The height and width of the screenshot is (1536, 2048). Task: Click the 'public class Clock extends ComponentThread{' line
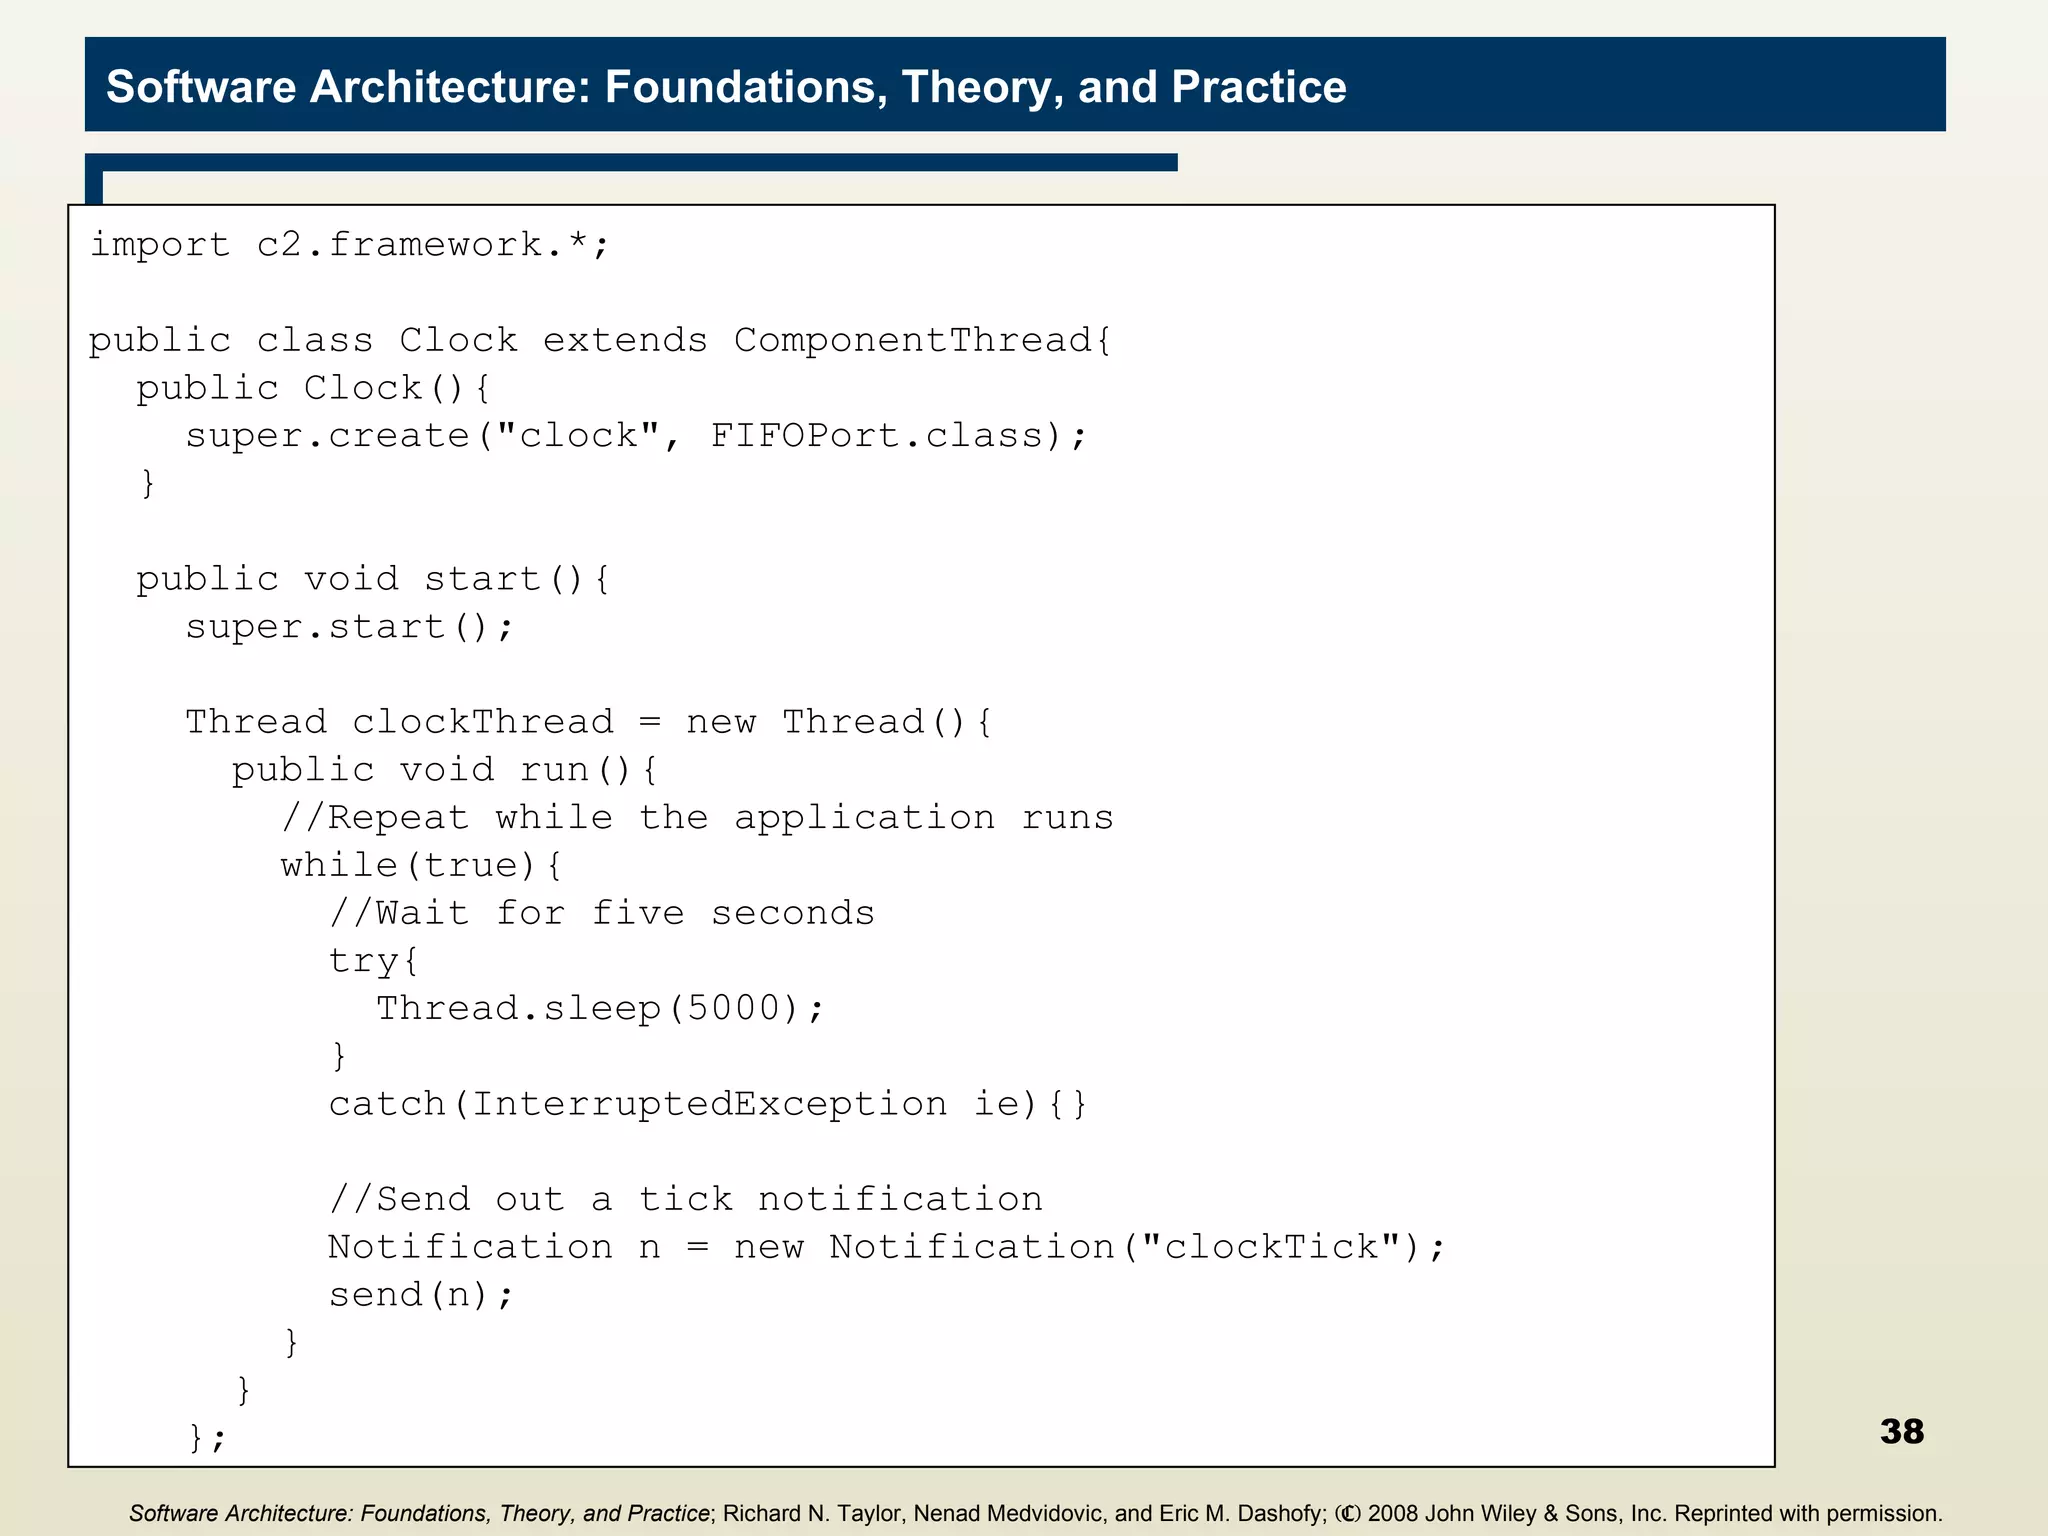click(x=600, y=341)
